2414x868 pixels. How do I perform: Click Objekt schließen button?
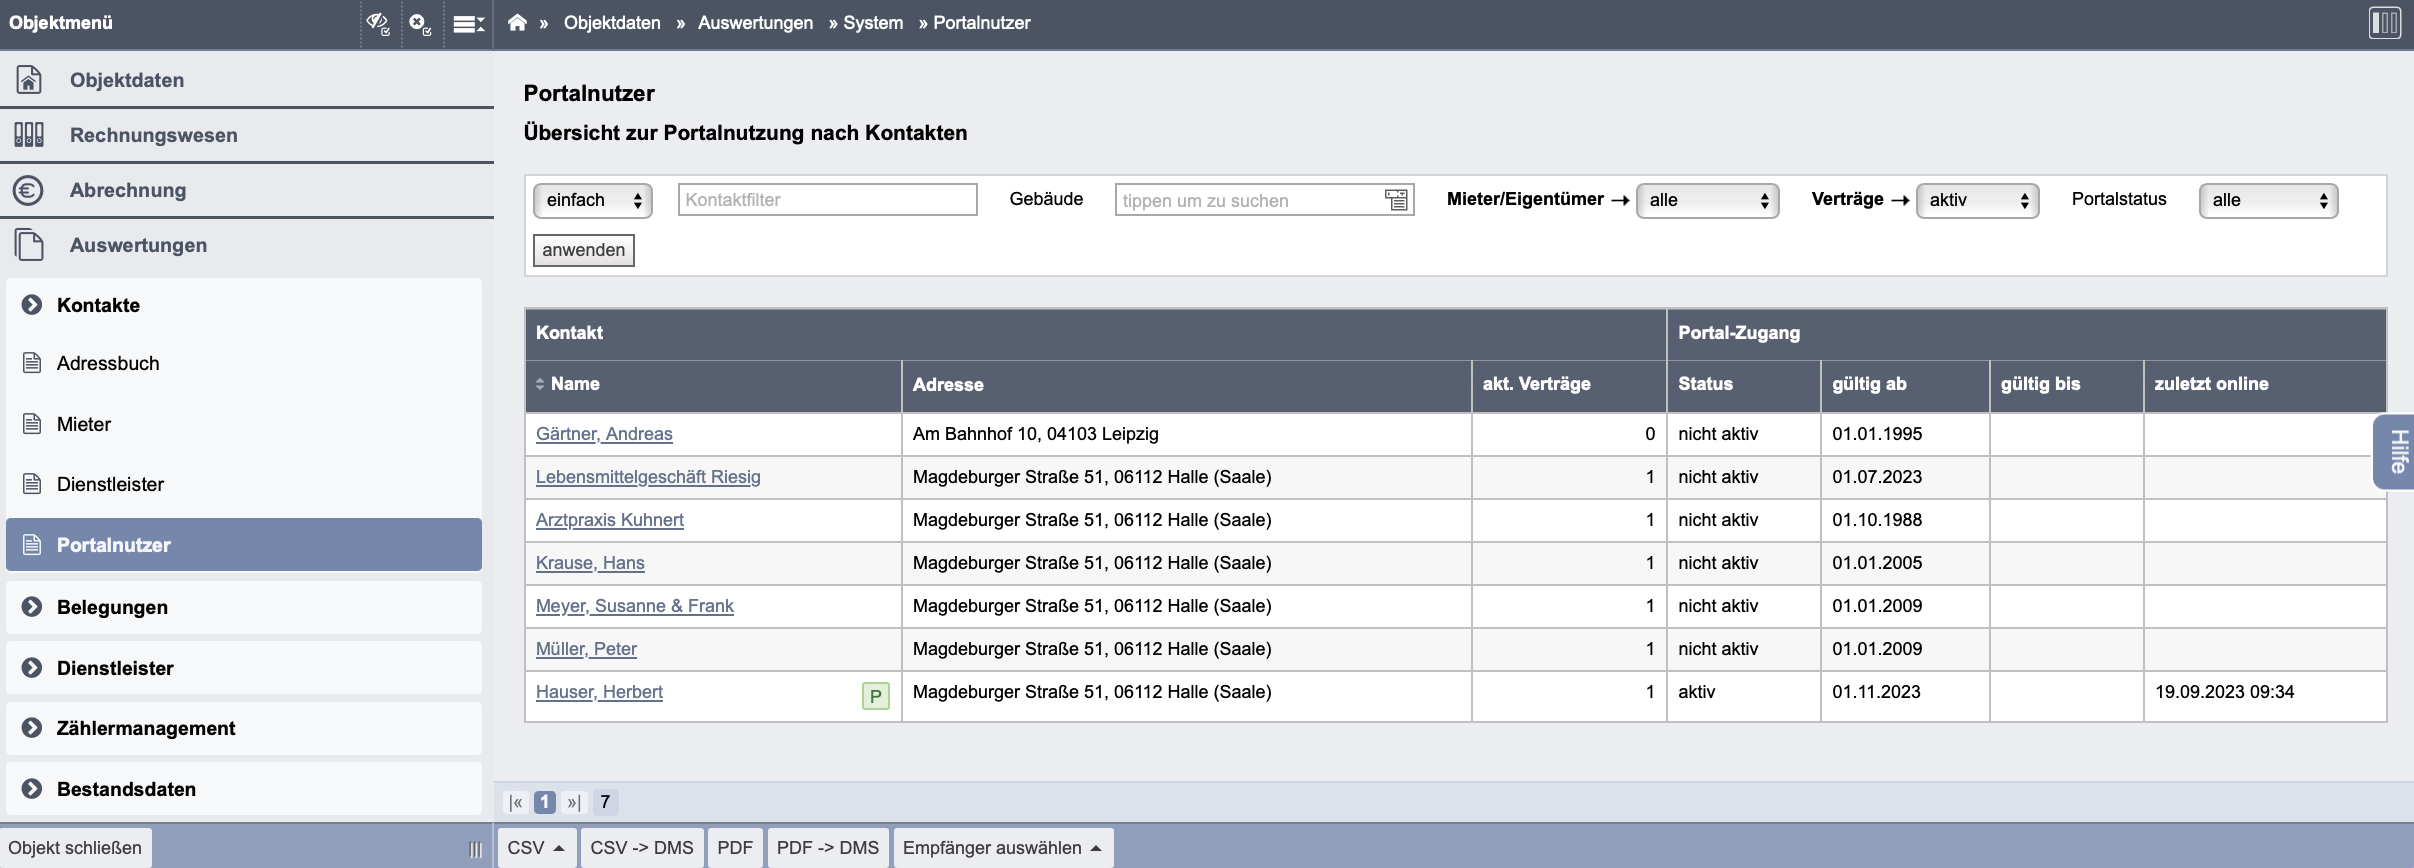point(76,848)
